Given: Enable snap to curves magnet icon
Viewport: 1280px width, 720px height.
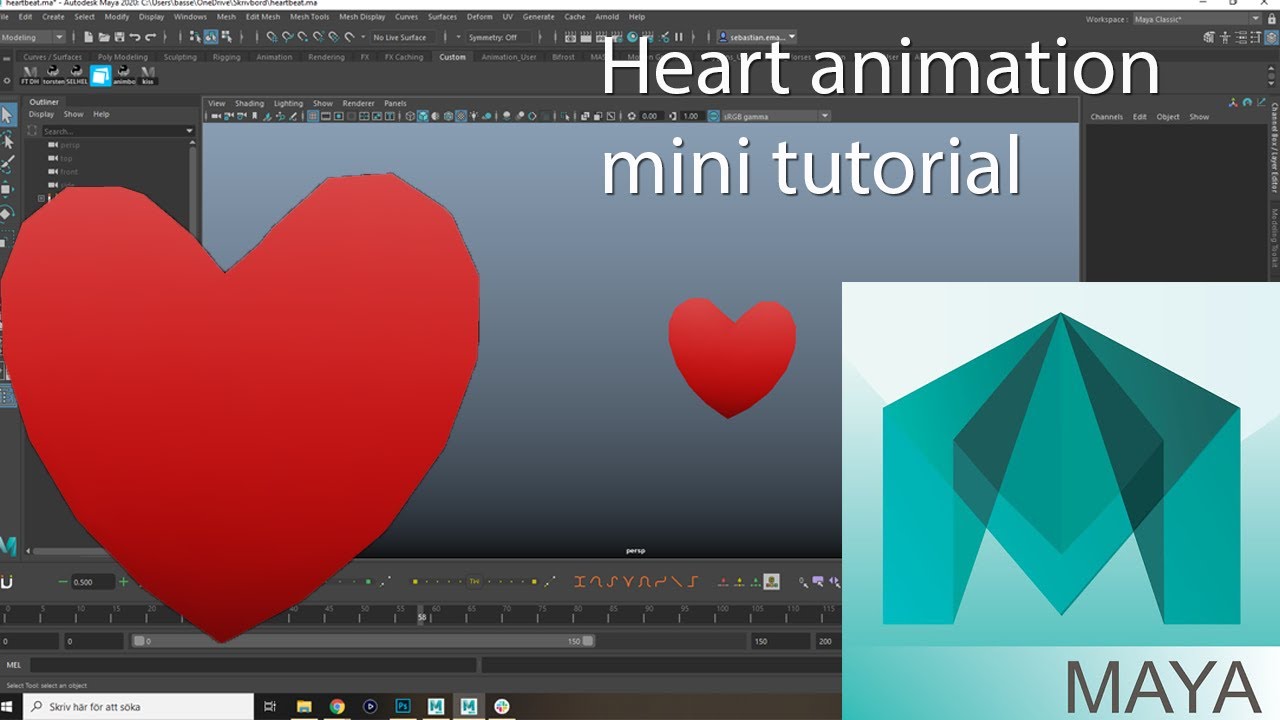Looking at the screenshot, I should click(x=287, y=37).
